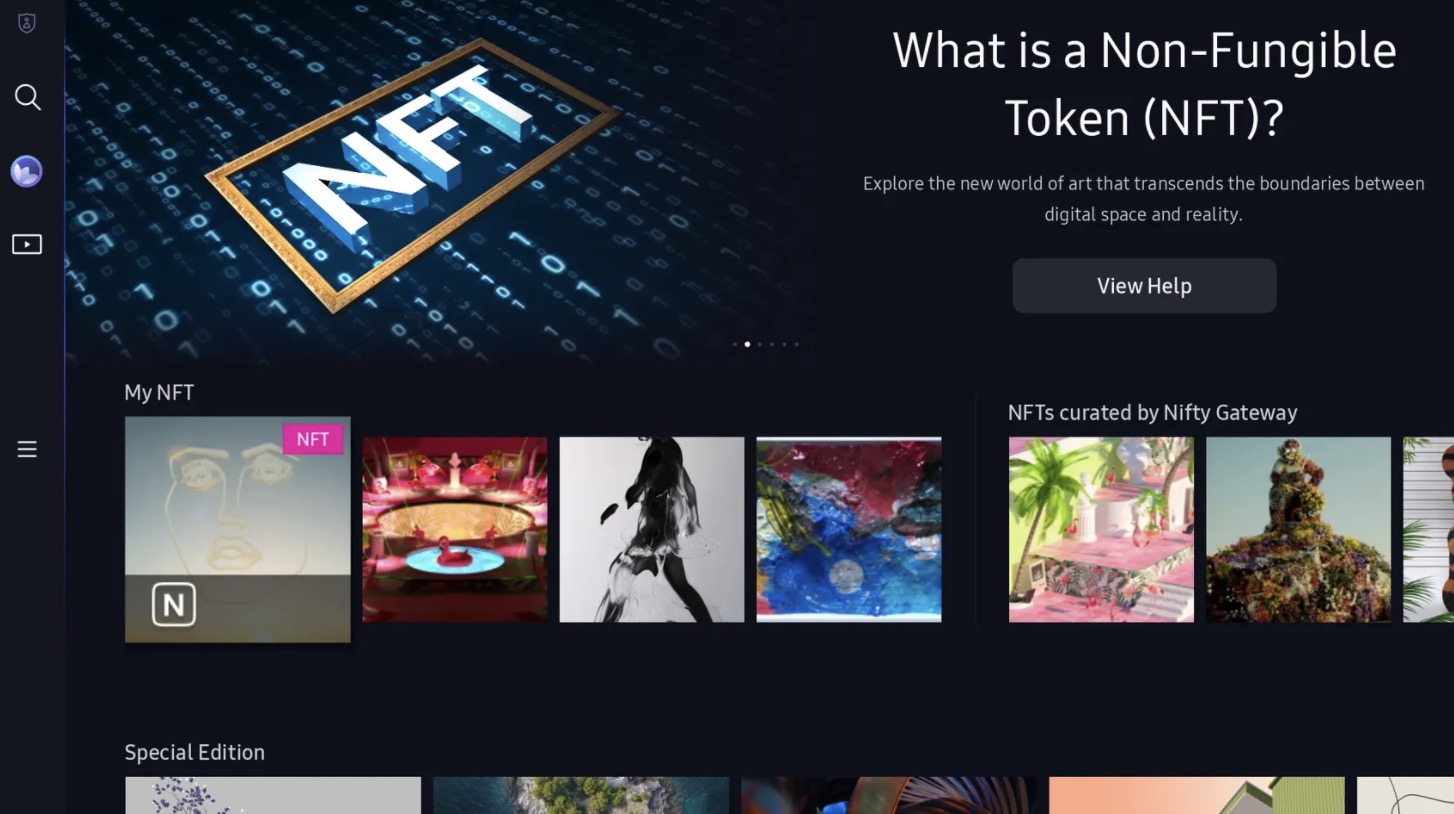
Task: Expand the hamburger menu icon
Action: [27, 449]
